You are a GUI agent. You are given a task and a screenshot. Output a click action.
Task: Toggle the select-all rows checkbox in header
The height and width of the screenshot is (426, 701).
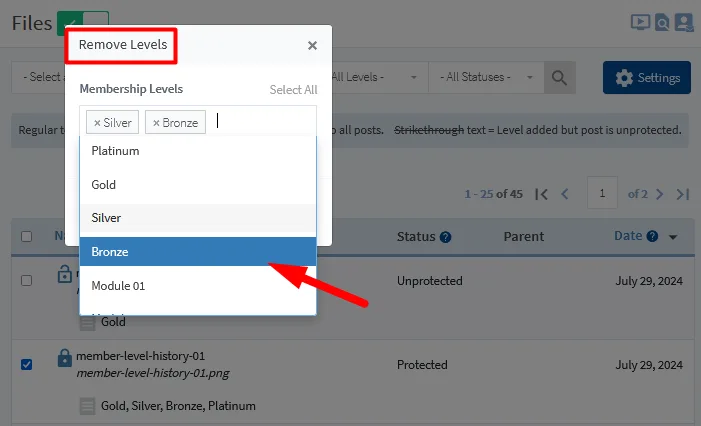[x=26, y=236]
